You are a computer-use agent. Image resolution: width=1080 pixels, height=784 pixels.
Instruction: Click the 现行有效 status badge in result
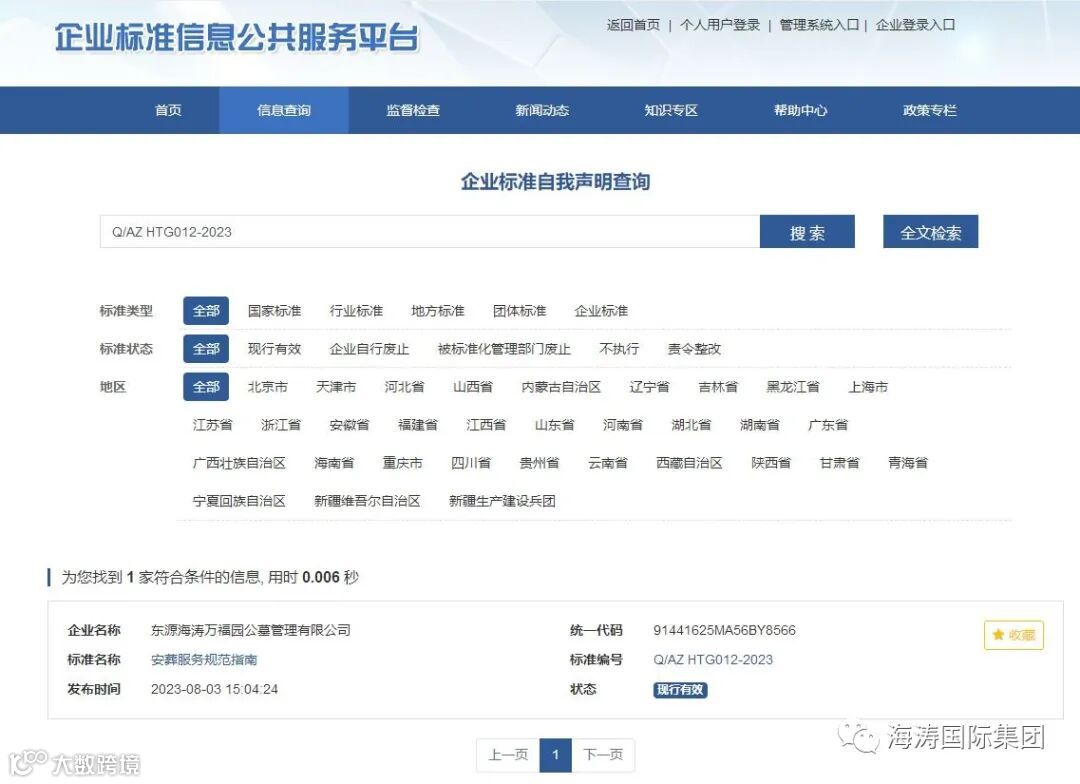point(680,690)
